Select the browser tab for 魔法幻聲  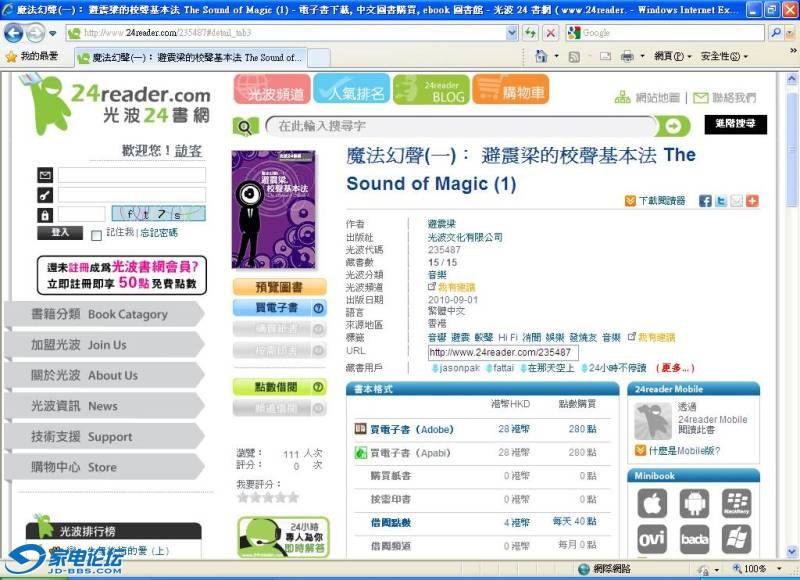pos(191,58)
